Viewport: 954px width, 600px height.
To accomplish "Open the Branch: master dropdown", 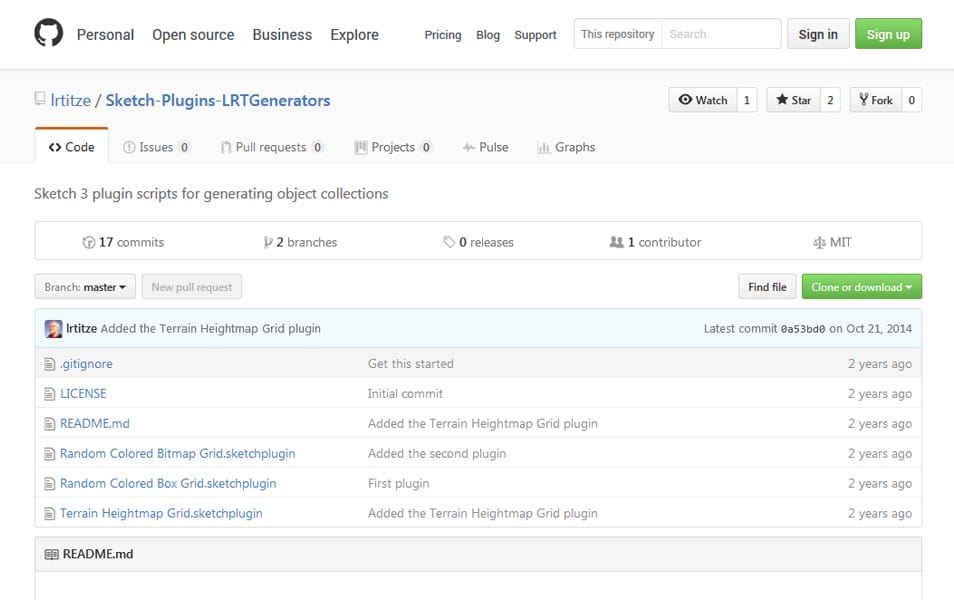I will tap(85, 287).
